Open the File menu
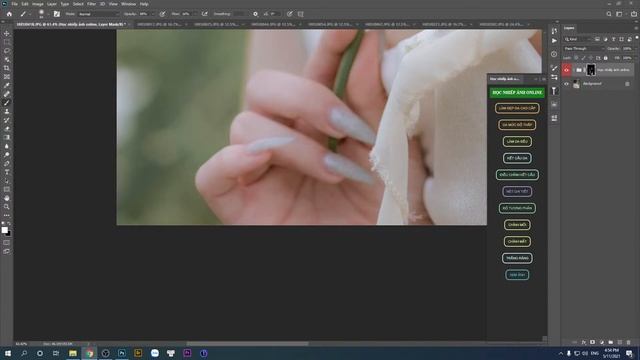The height and width of the screenshot is (360, 640). [14, 4]
